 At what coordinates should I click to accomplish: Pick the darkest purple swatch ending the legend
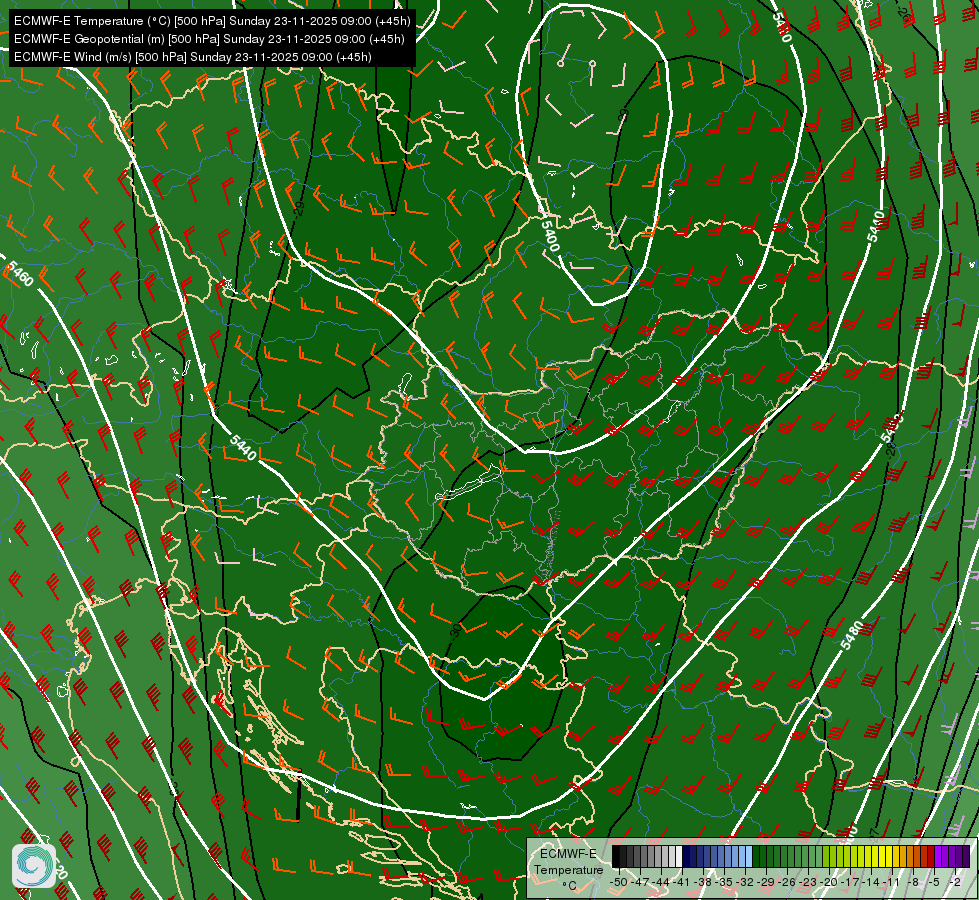(966, 856)
